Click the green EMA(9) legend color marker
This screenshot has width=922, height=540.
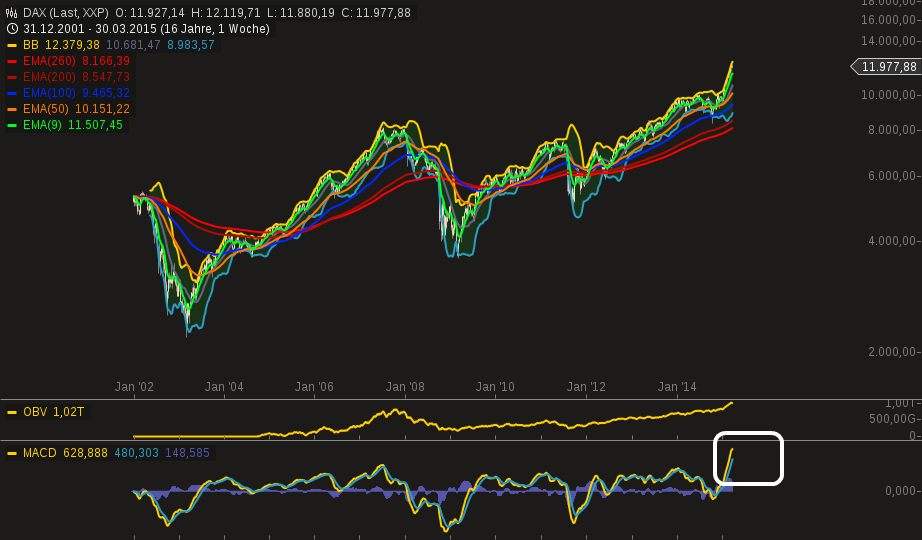[x=12, y=125]
